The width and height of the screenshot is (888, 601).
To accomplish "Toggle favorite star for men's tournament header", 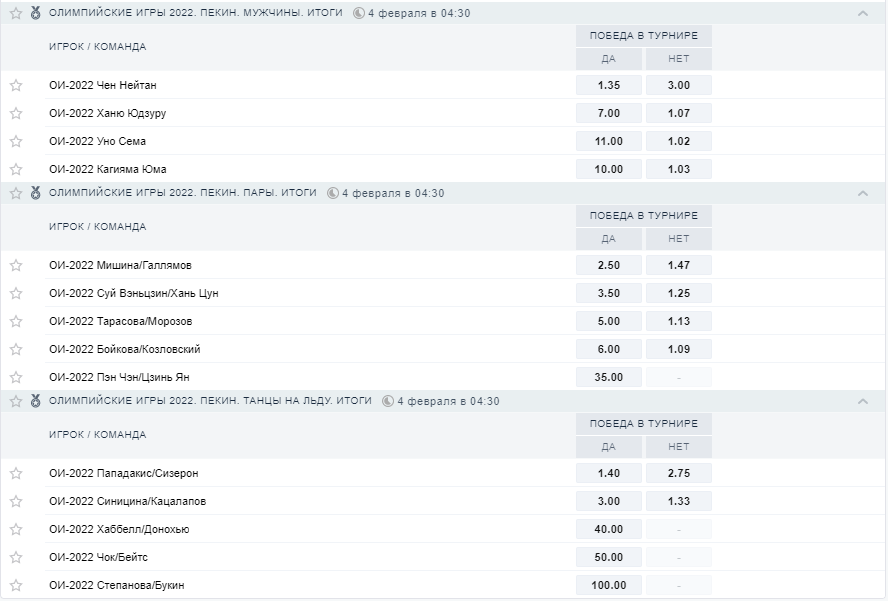I will [16, 13].
